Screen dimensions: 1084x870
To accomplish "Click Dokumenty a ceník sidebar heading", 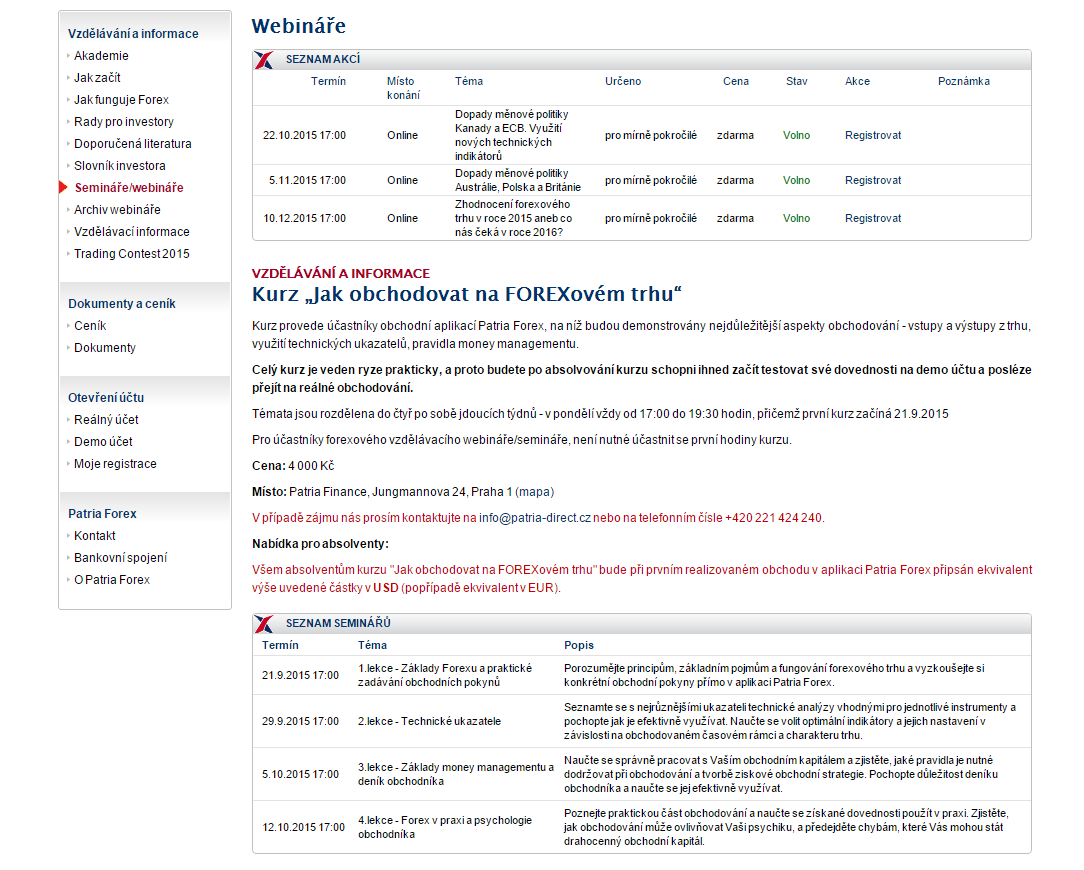I will [122, 304].
